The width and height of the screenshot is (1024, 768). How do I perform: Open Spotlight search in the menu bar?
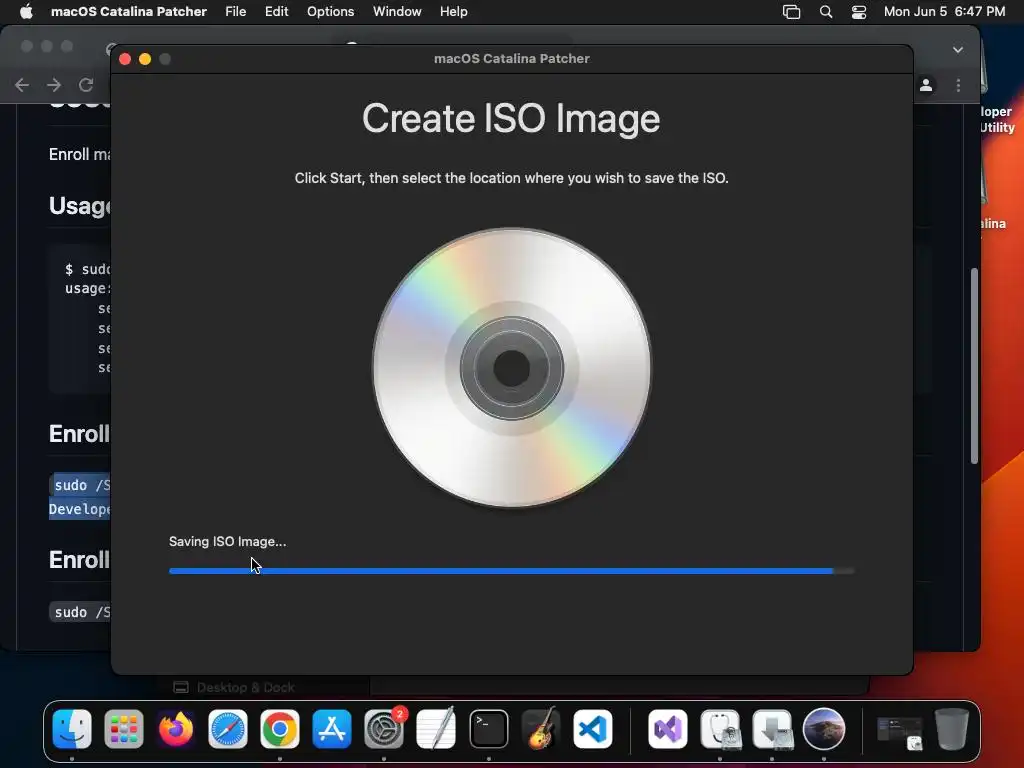(x=826, y=12)
